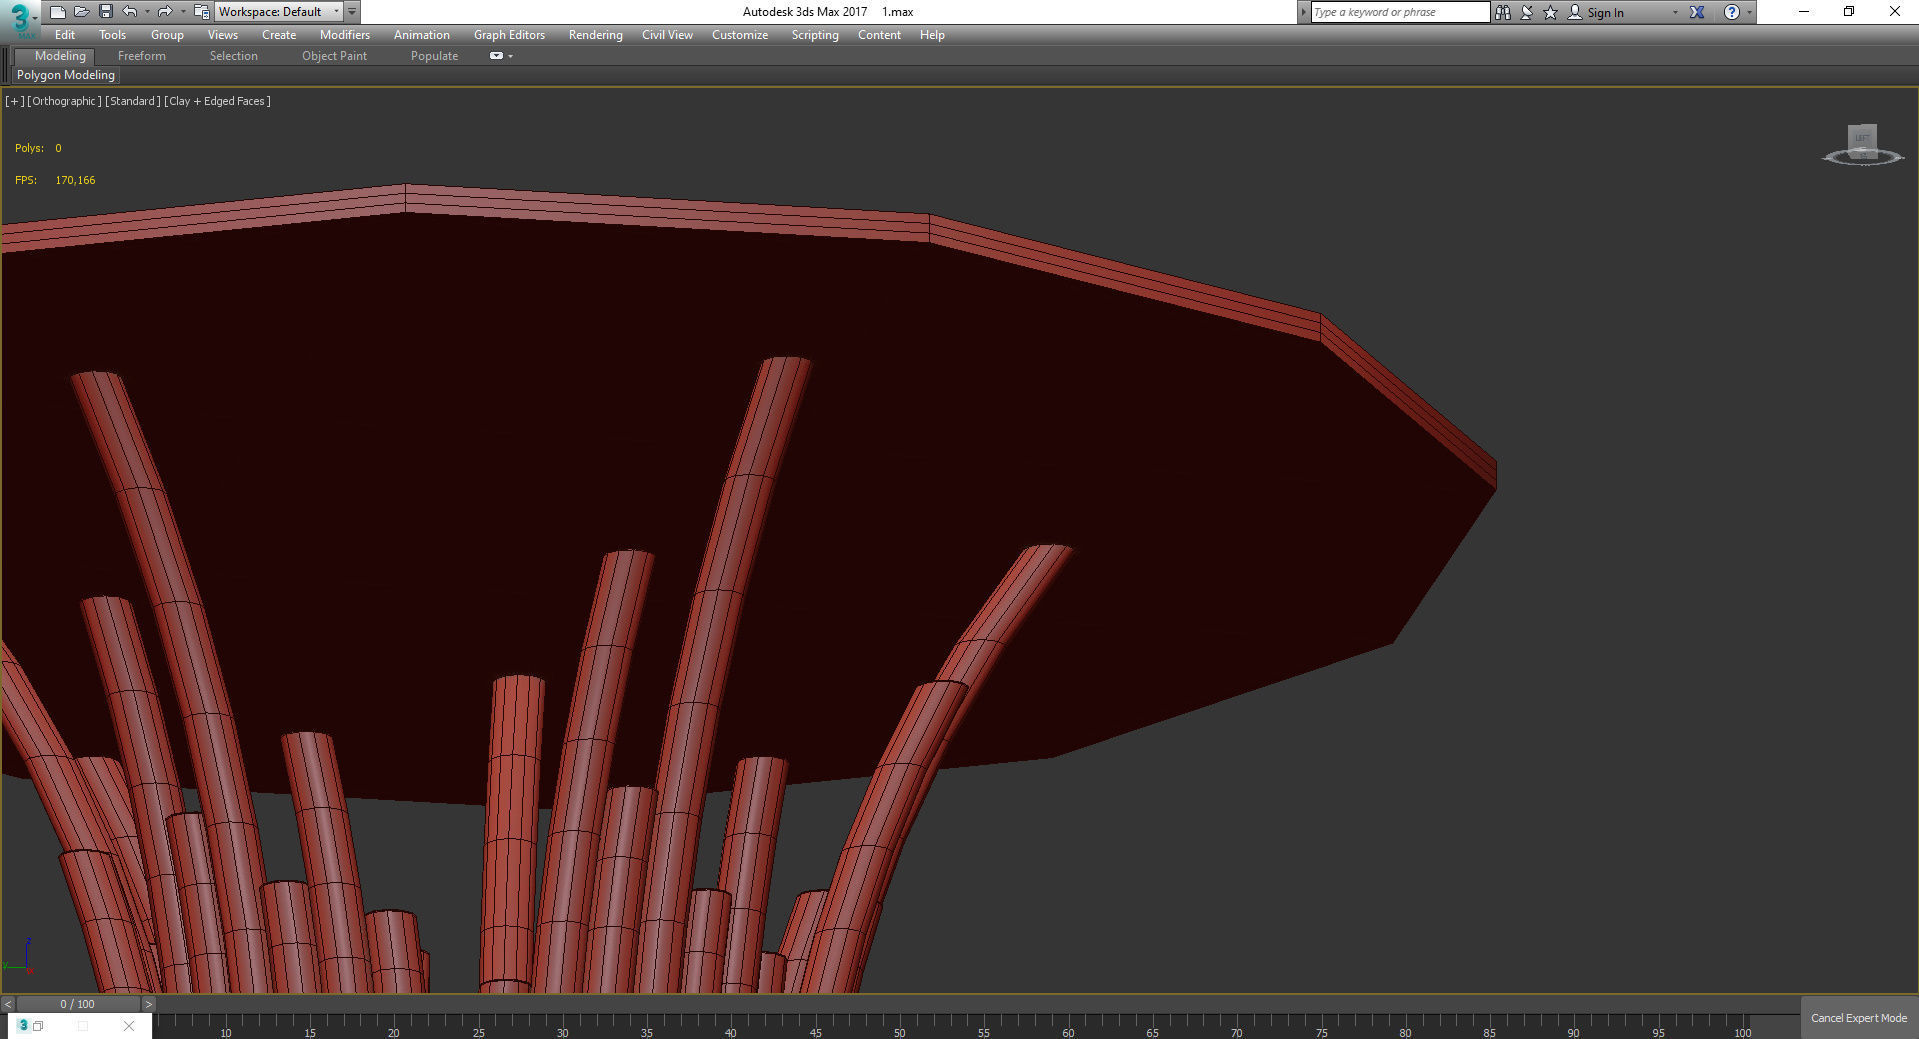Screen dimensions: 1919x1039
Task: Open the Civil View menu
Action: click(667, 35)
